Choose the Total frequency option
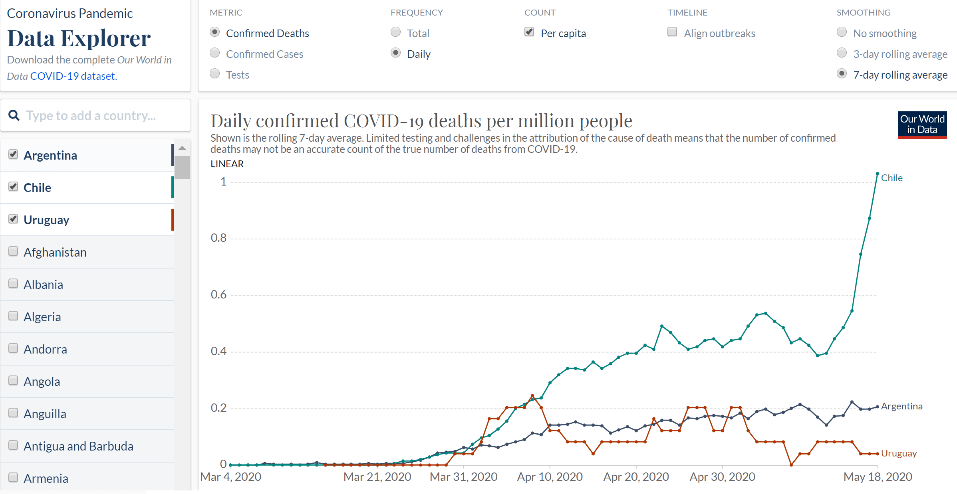 coord(397,33)
